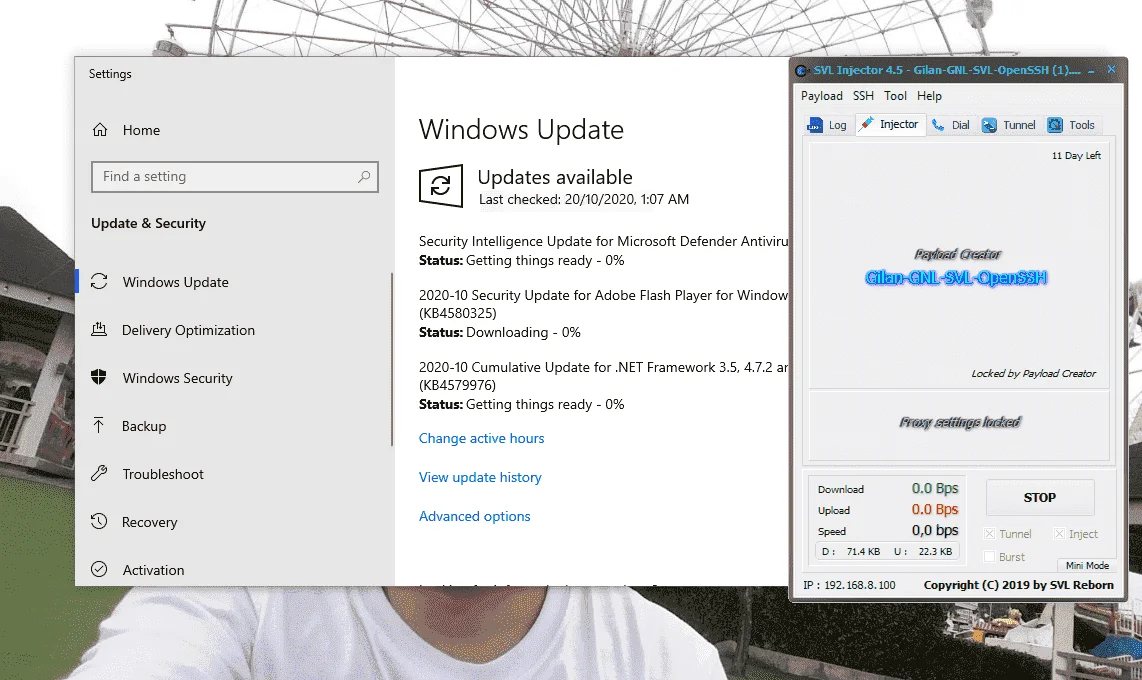Select Backup in sidebar
Viewport: 1142px width, 680px height.
(x=143, y=426)
